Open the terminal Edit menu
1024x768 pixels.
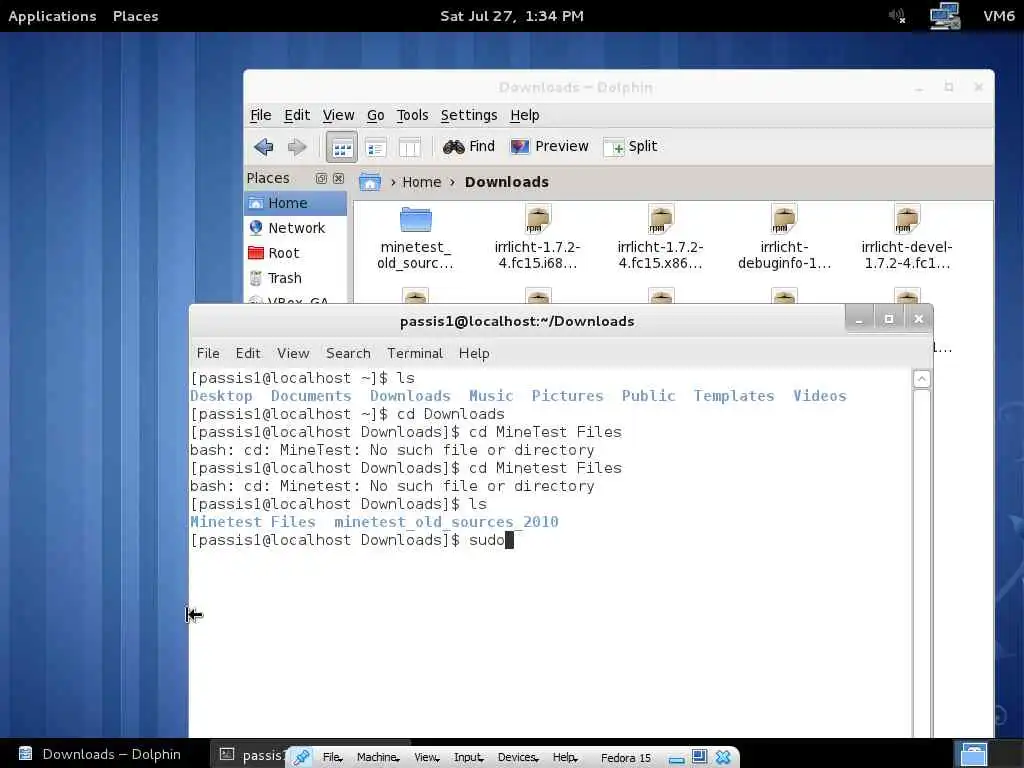248,353
